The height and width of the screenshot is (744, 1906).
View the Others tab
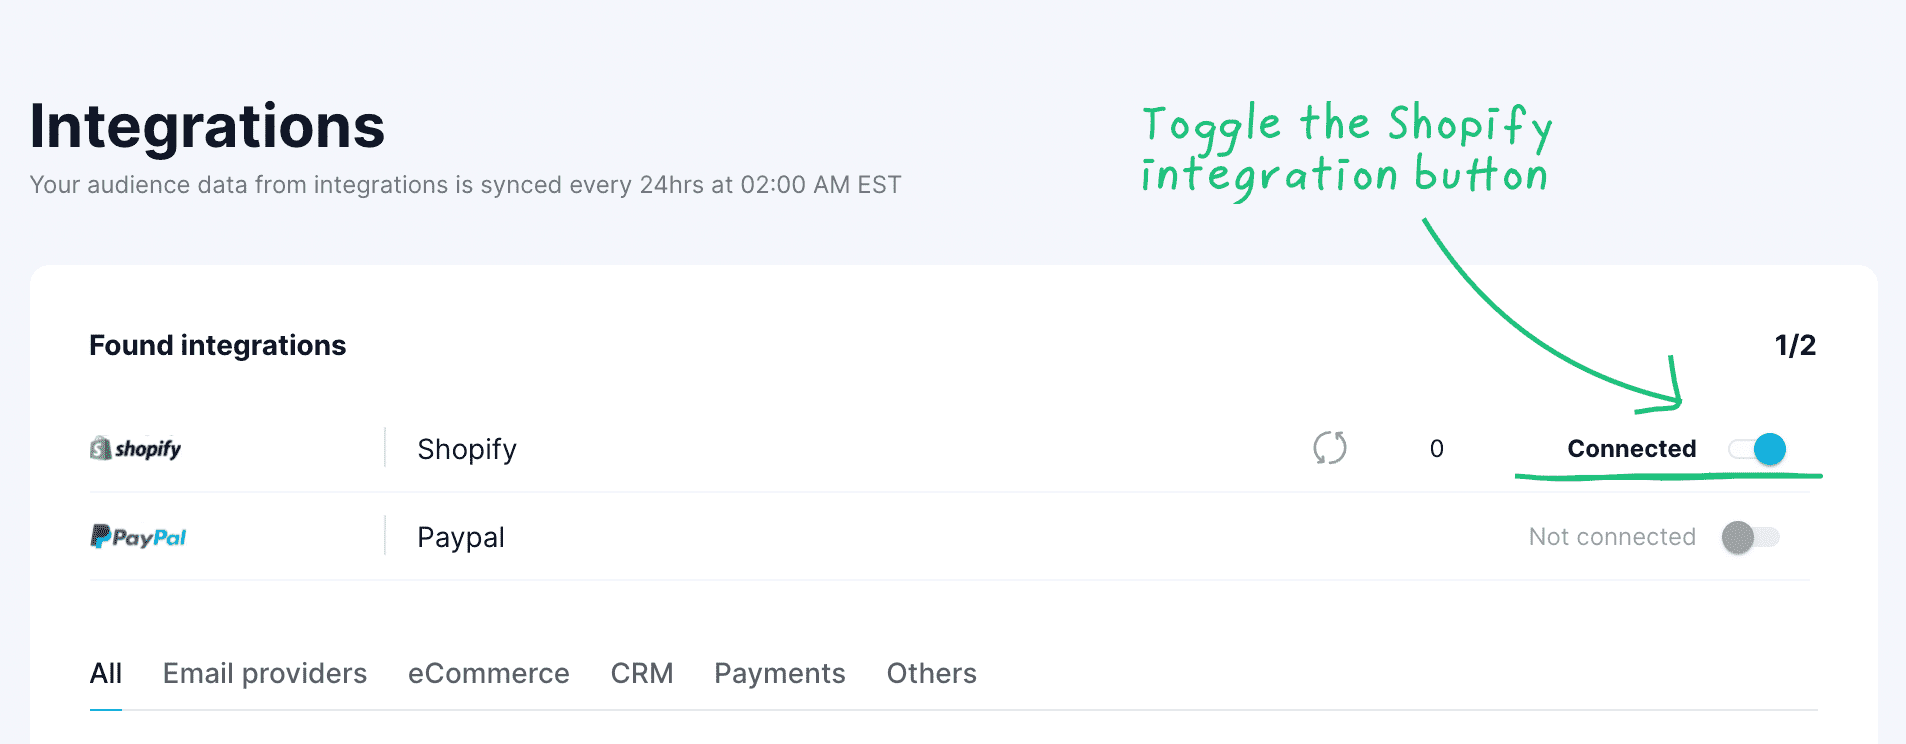tap(932, 673)
